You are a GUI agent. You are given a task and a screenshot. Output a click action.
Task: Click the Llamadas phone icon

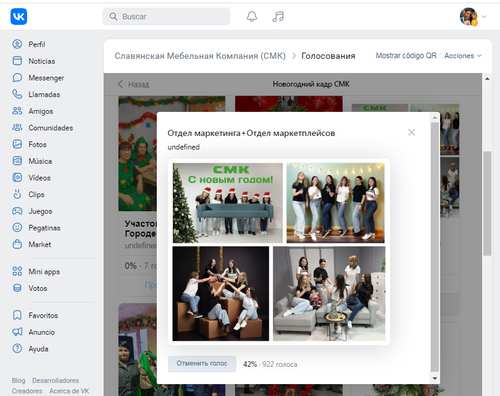tap(17, 94)
